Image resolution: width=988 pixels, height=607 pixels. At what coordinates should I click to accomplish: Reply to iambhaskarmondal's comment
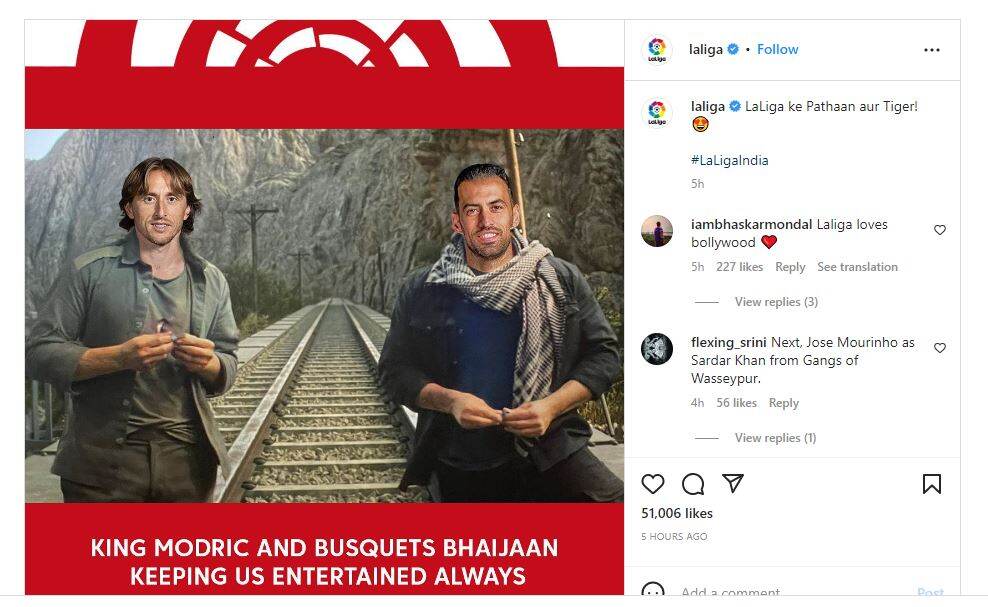790,267
